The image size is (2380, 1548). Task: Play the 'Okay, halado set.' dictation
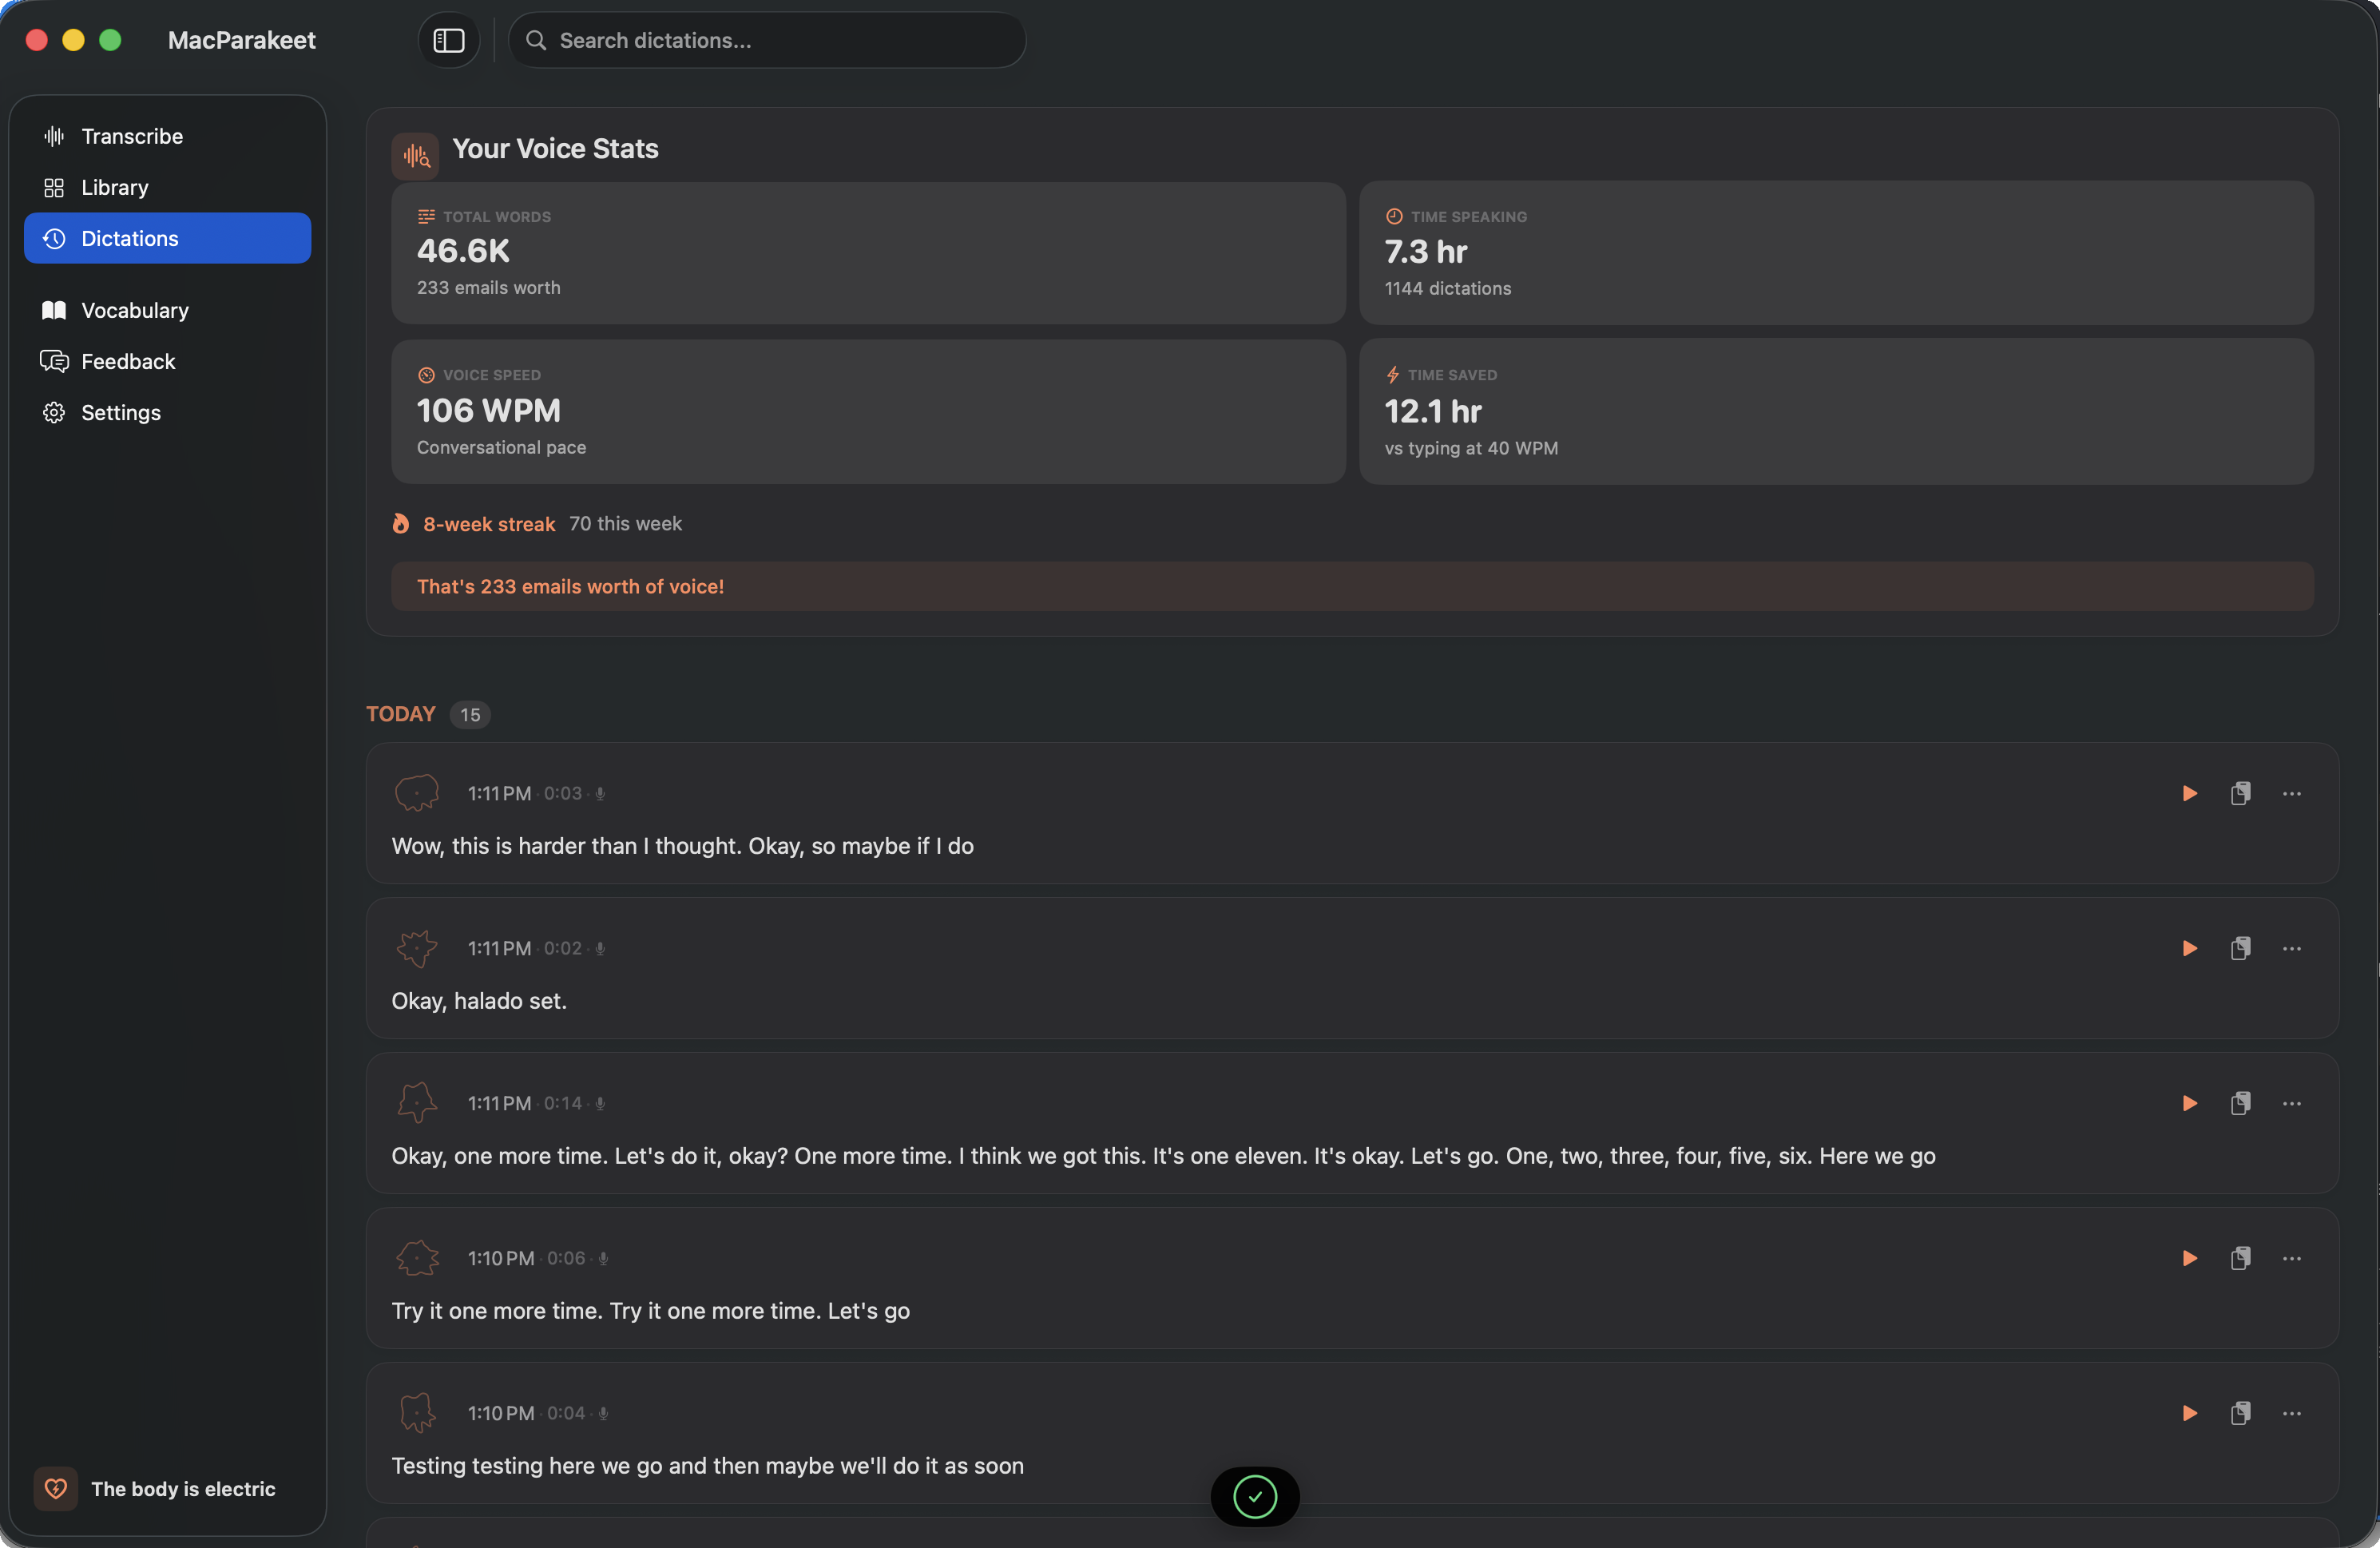pyautogui.click(x=2189, y=948)
